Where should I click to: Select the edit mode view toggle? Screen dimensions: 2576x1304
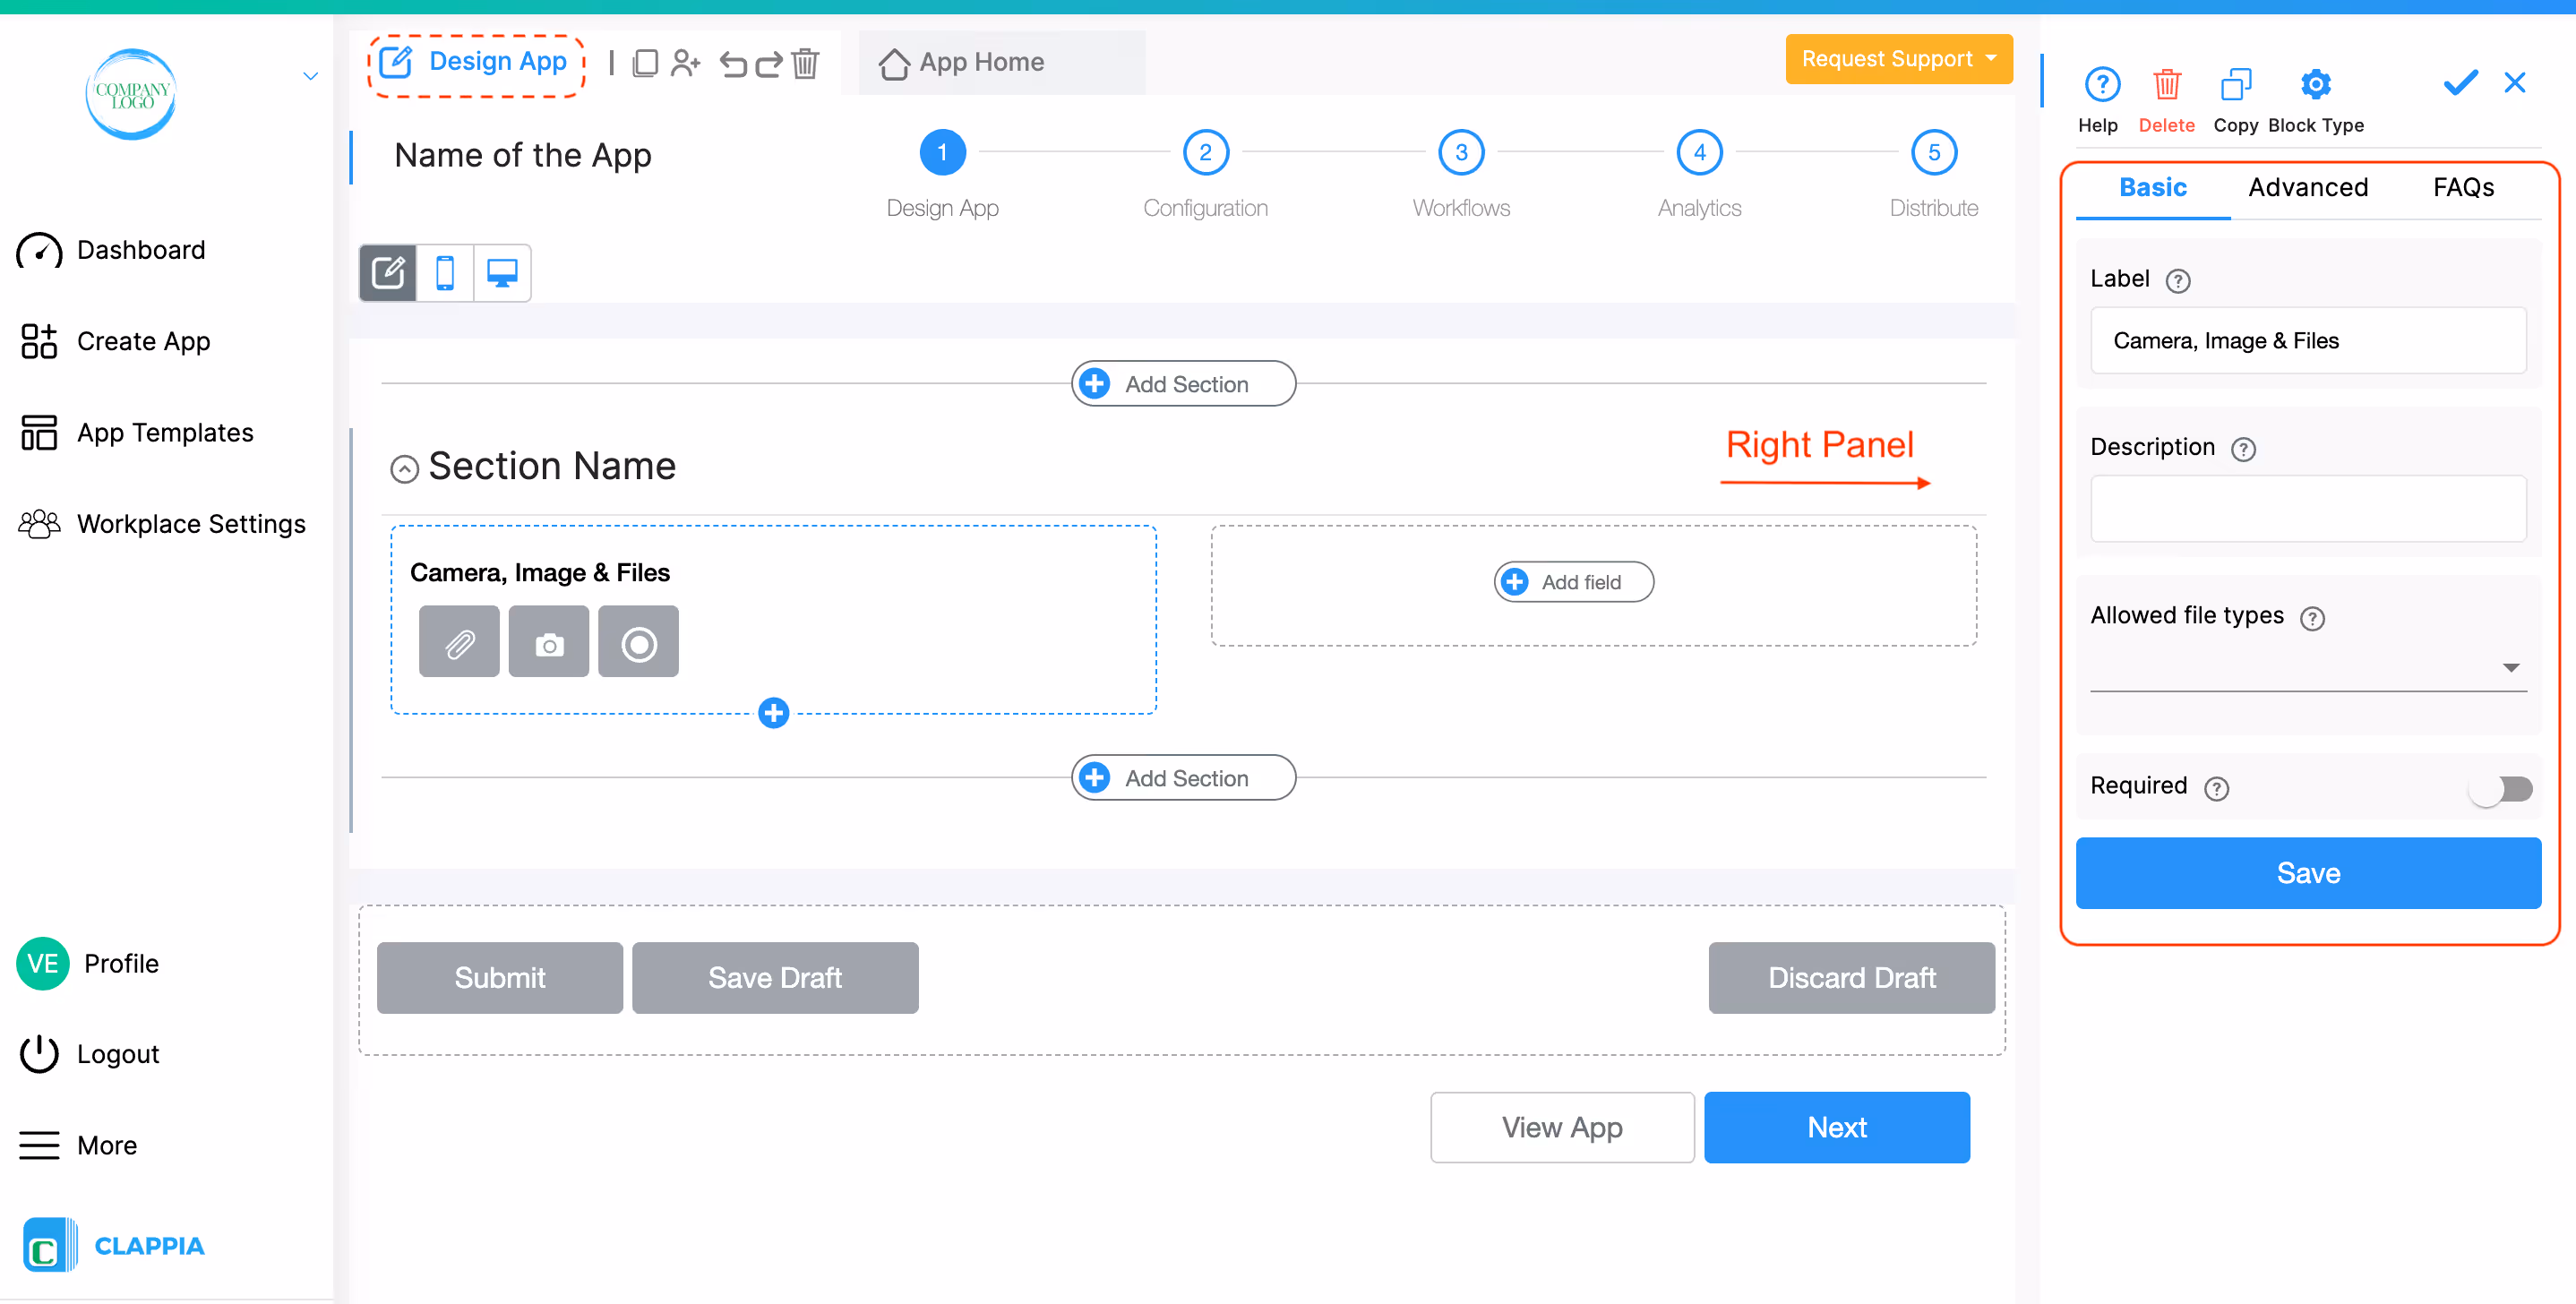tap(388, 272)
